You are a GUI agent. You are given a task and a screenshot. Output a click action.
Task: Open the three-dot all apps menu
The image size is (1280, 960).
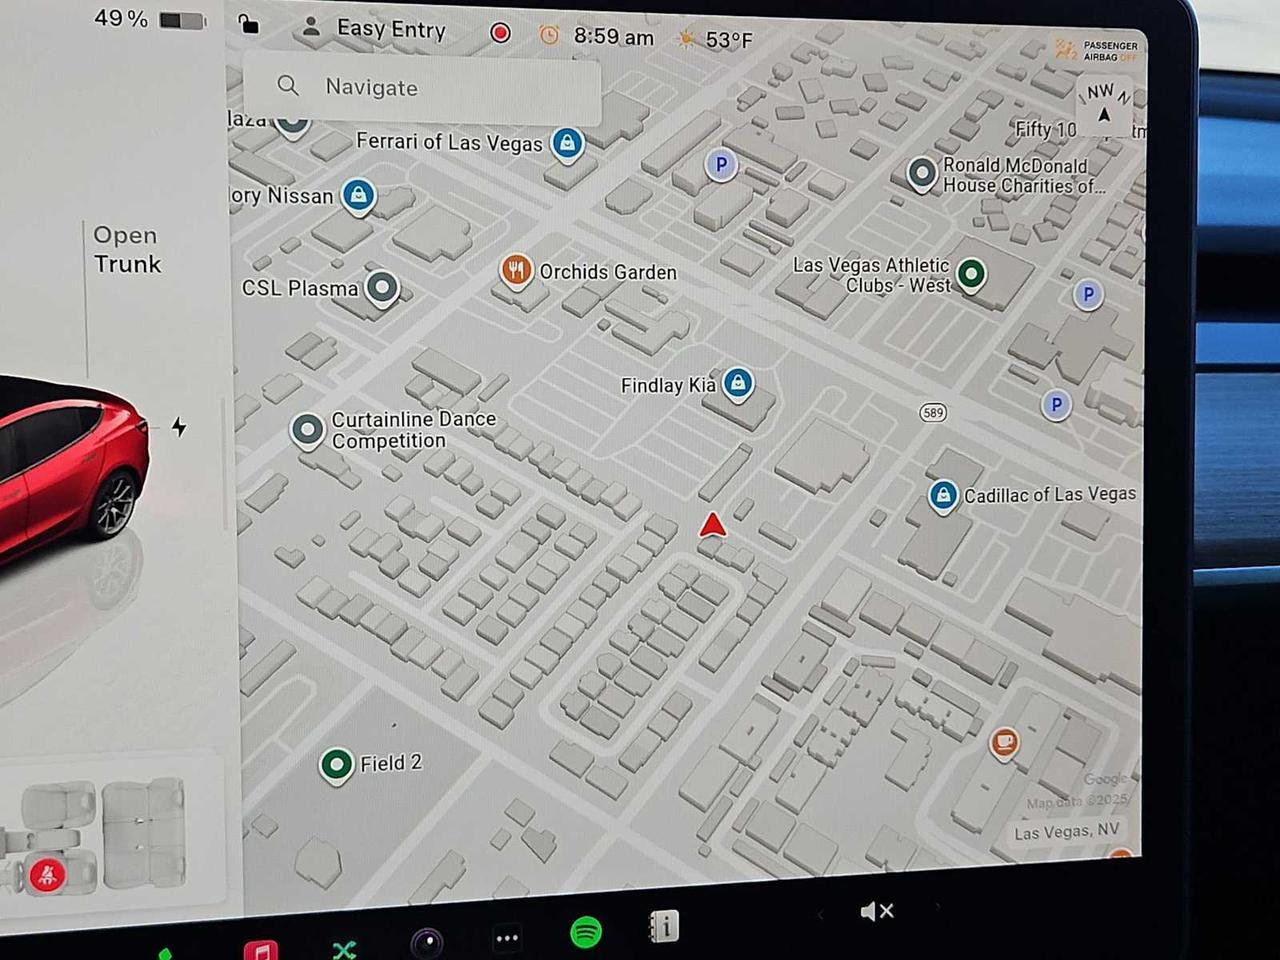click(x=506, y=938)
